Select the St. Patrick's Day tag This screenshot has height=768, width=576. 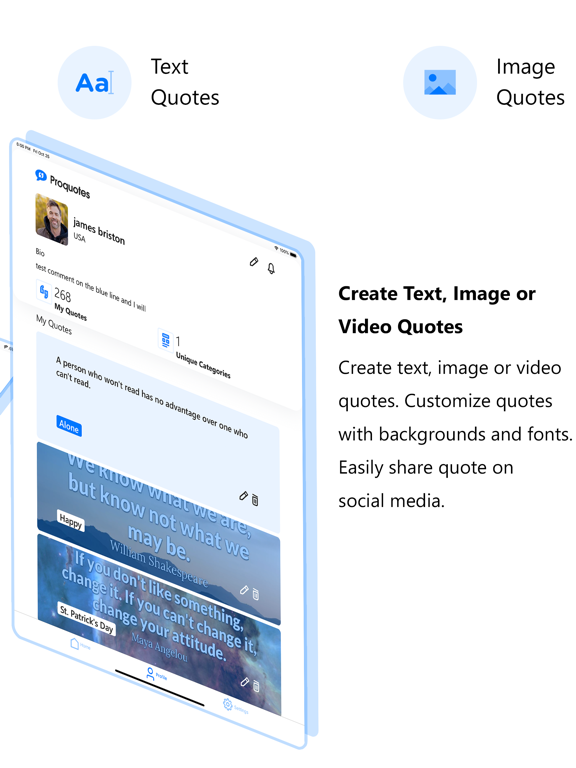pos(87,619)
